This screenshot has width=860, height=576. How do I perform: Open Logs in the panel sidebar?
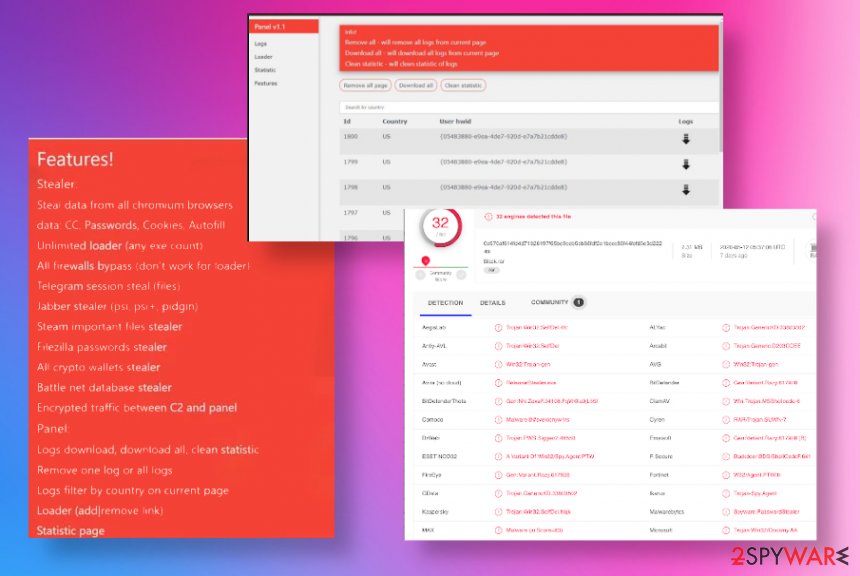click(261, 44)
